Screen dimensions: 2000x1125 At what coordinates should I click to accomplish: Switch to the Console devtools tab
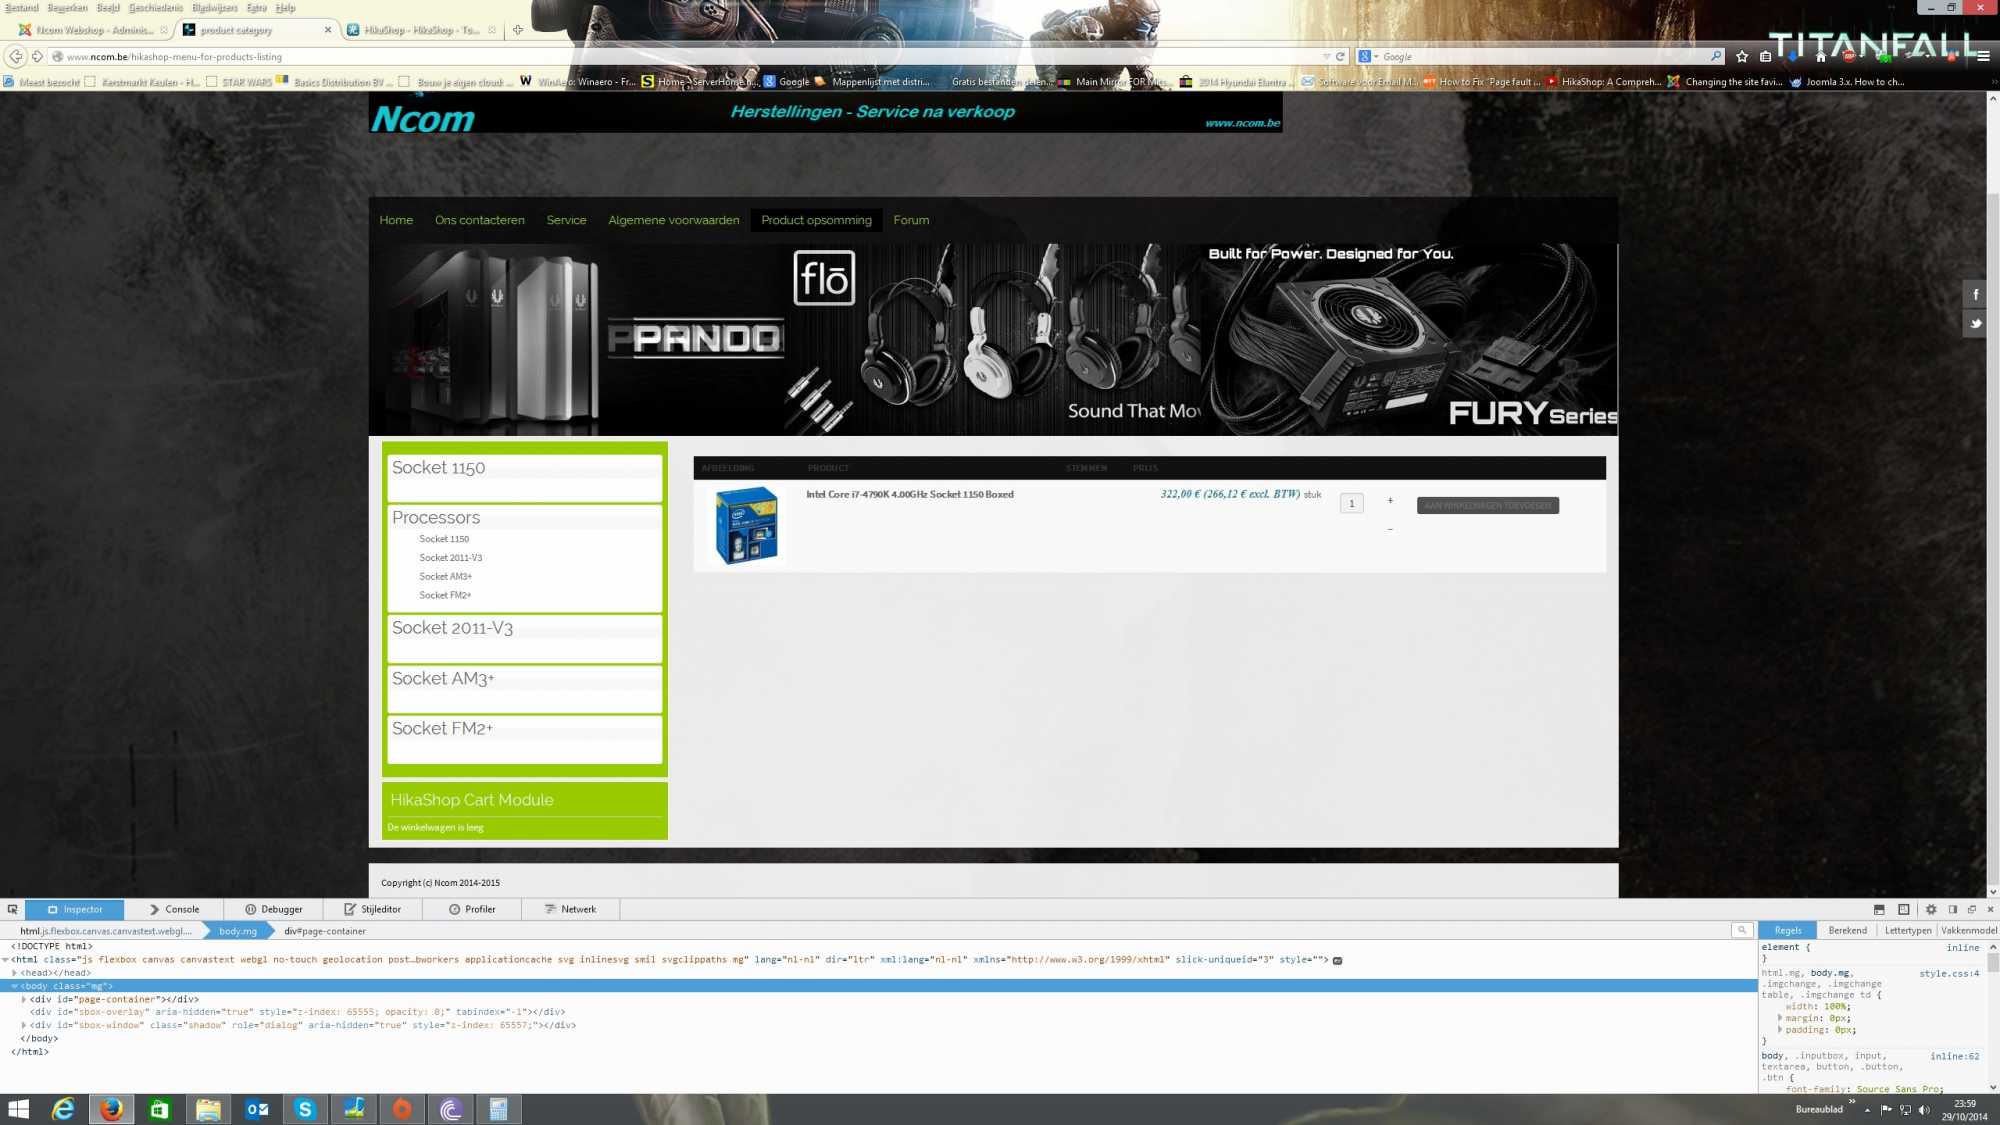point(174,909)
